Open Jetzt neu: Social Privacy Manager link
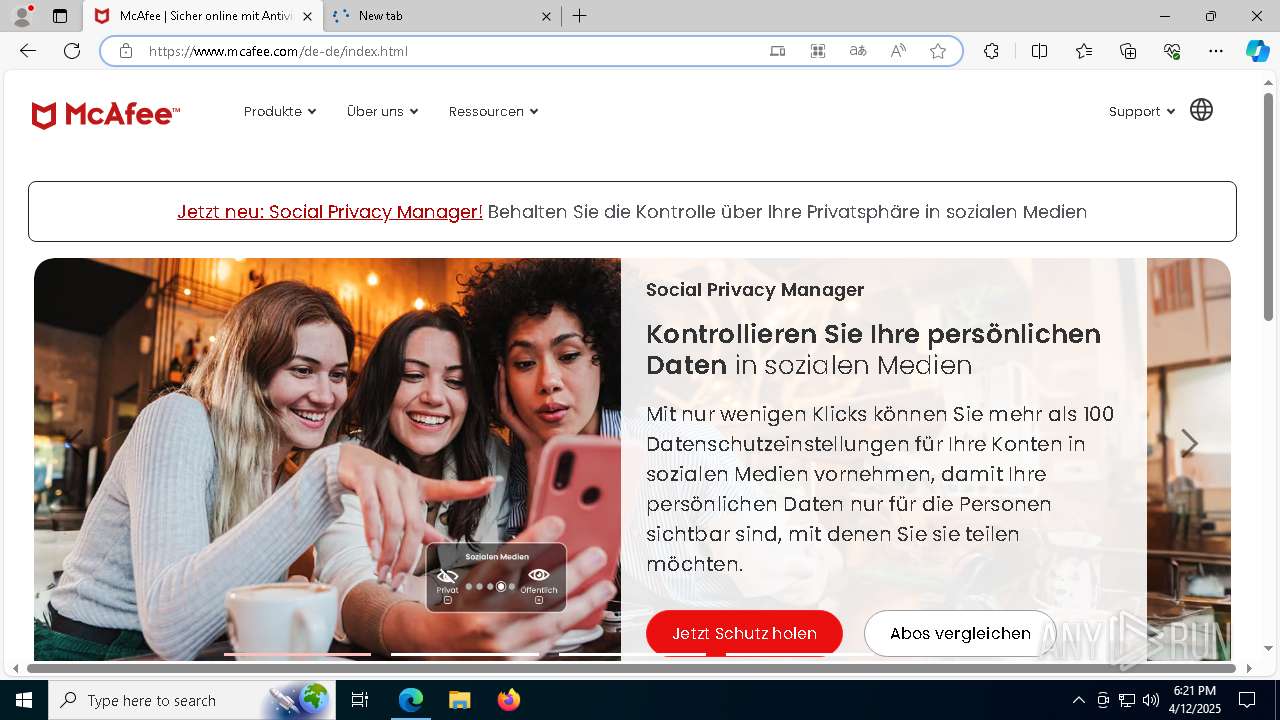 330,212
